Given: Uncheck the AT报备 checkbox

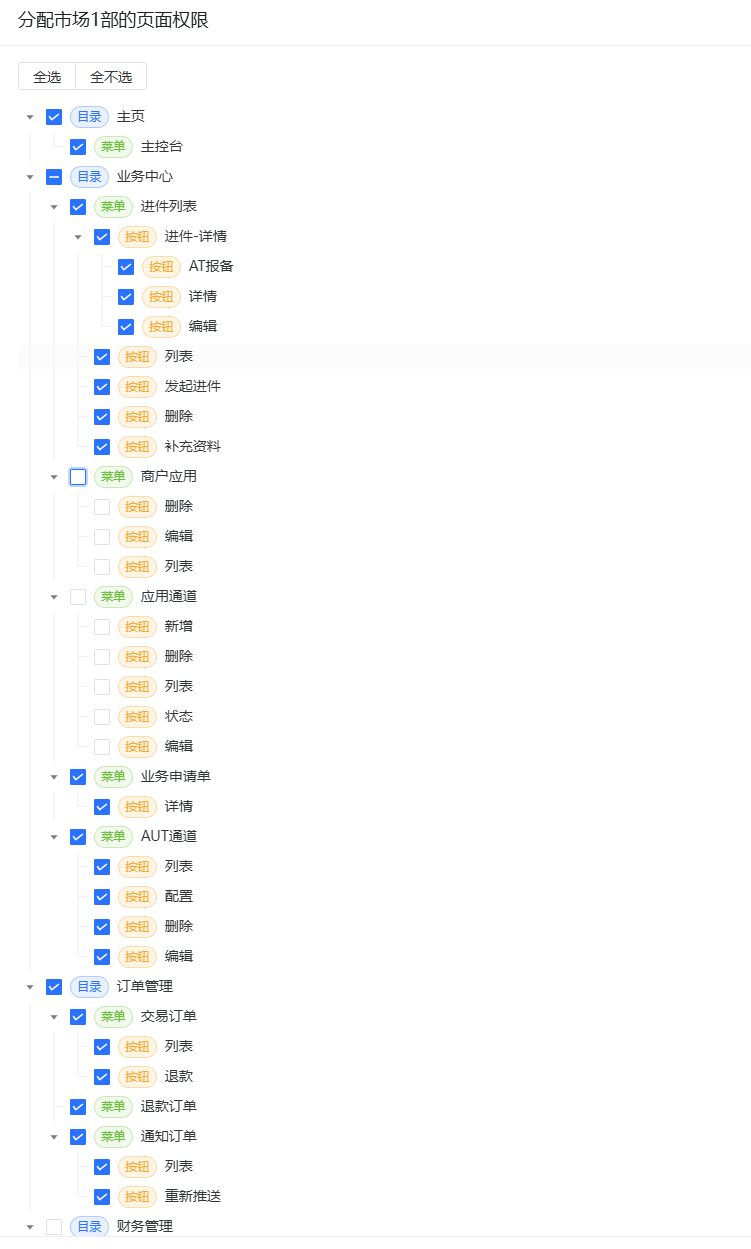Looking at the screenshot, I should (126, 267).
